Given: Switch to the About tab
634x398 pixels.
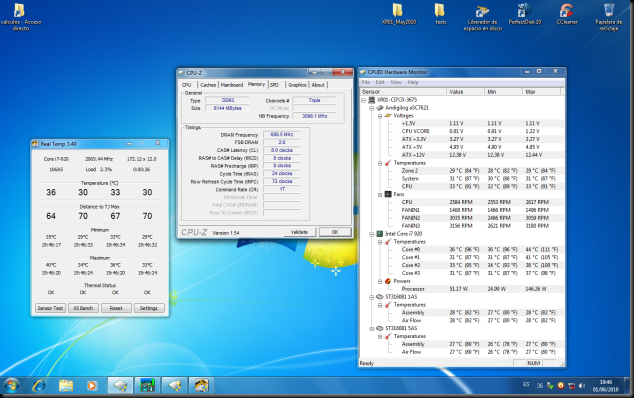Looking at the screenshot, I should 318,85.
